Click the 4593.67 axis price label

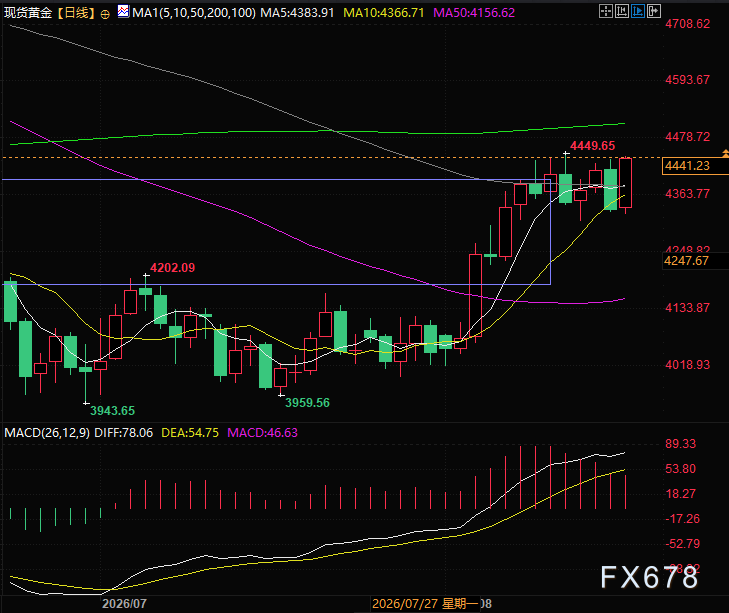point(688,80)
